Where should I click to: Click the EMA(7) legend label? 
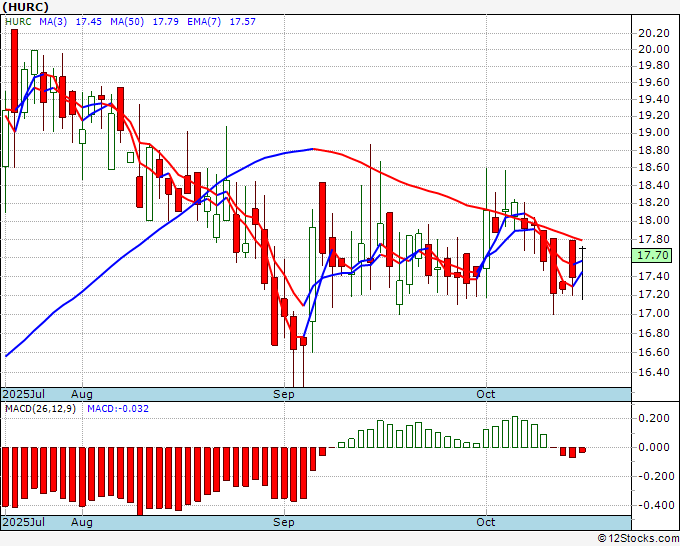204,22
